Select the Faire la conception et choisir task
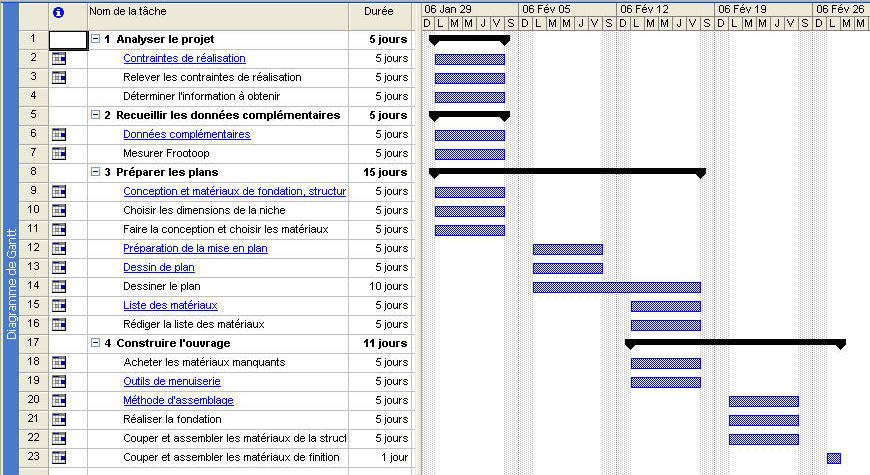The height and width of the screenshot is (475, 870). [226, 229]
